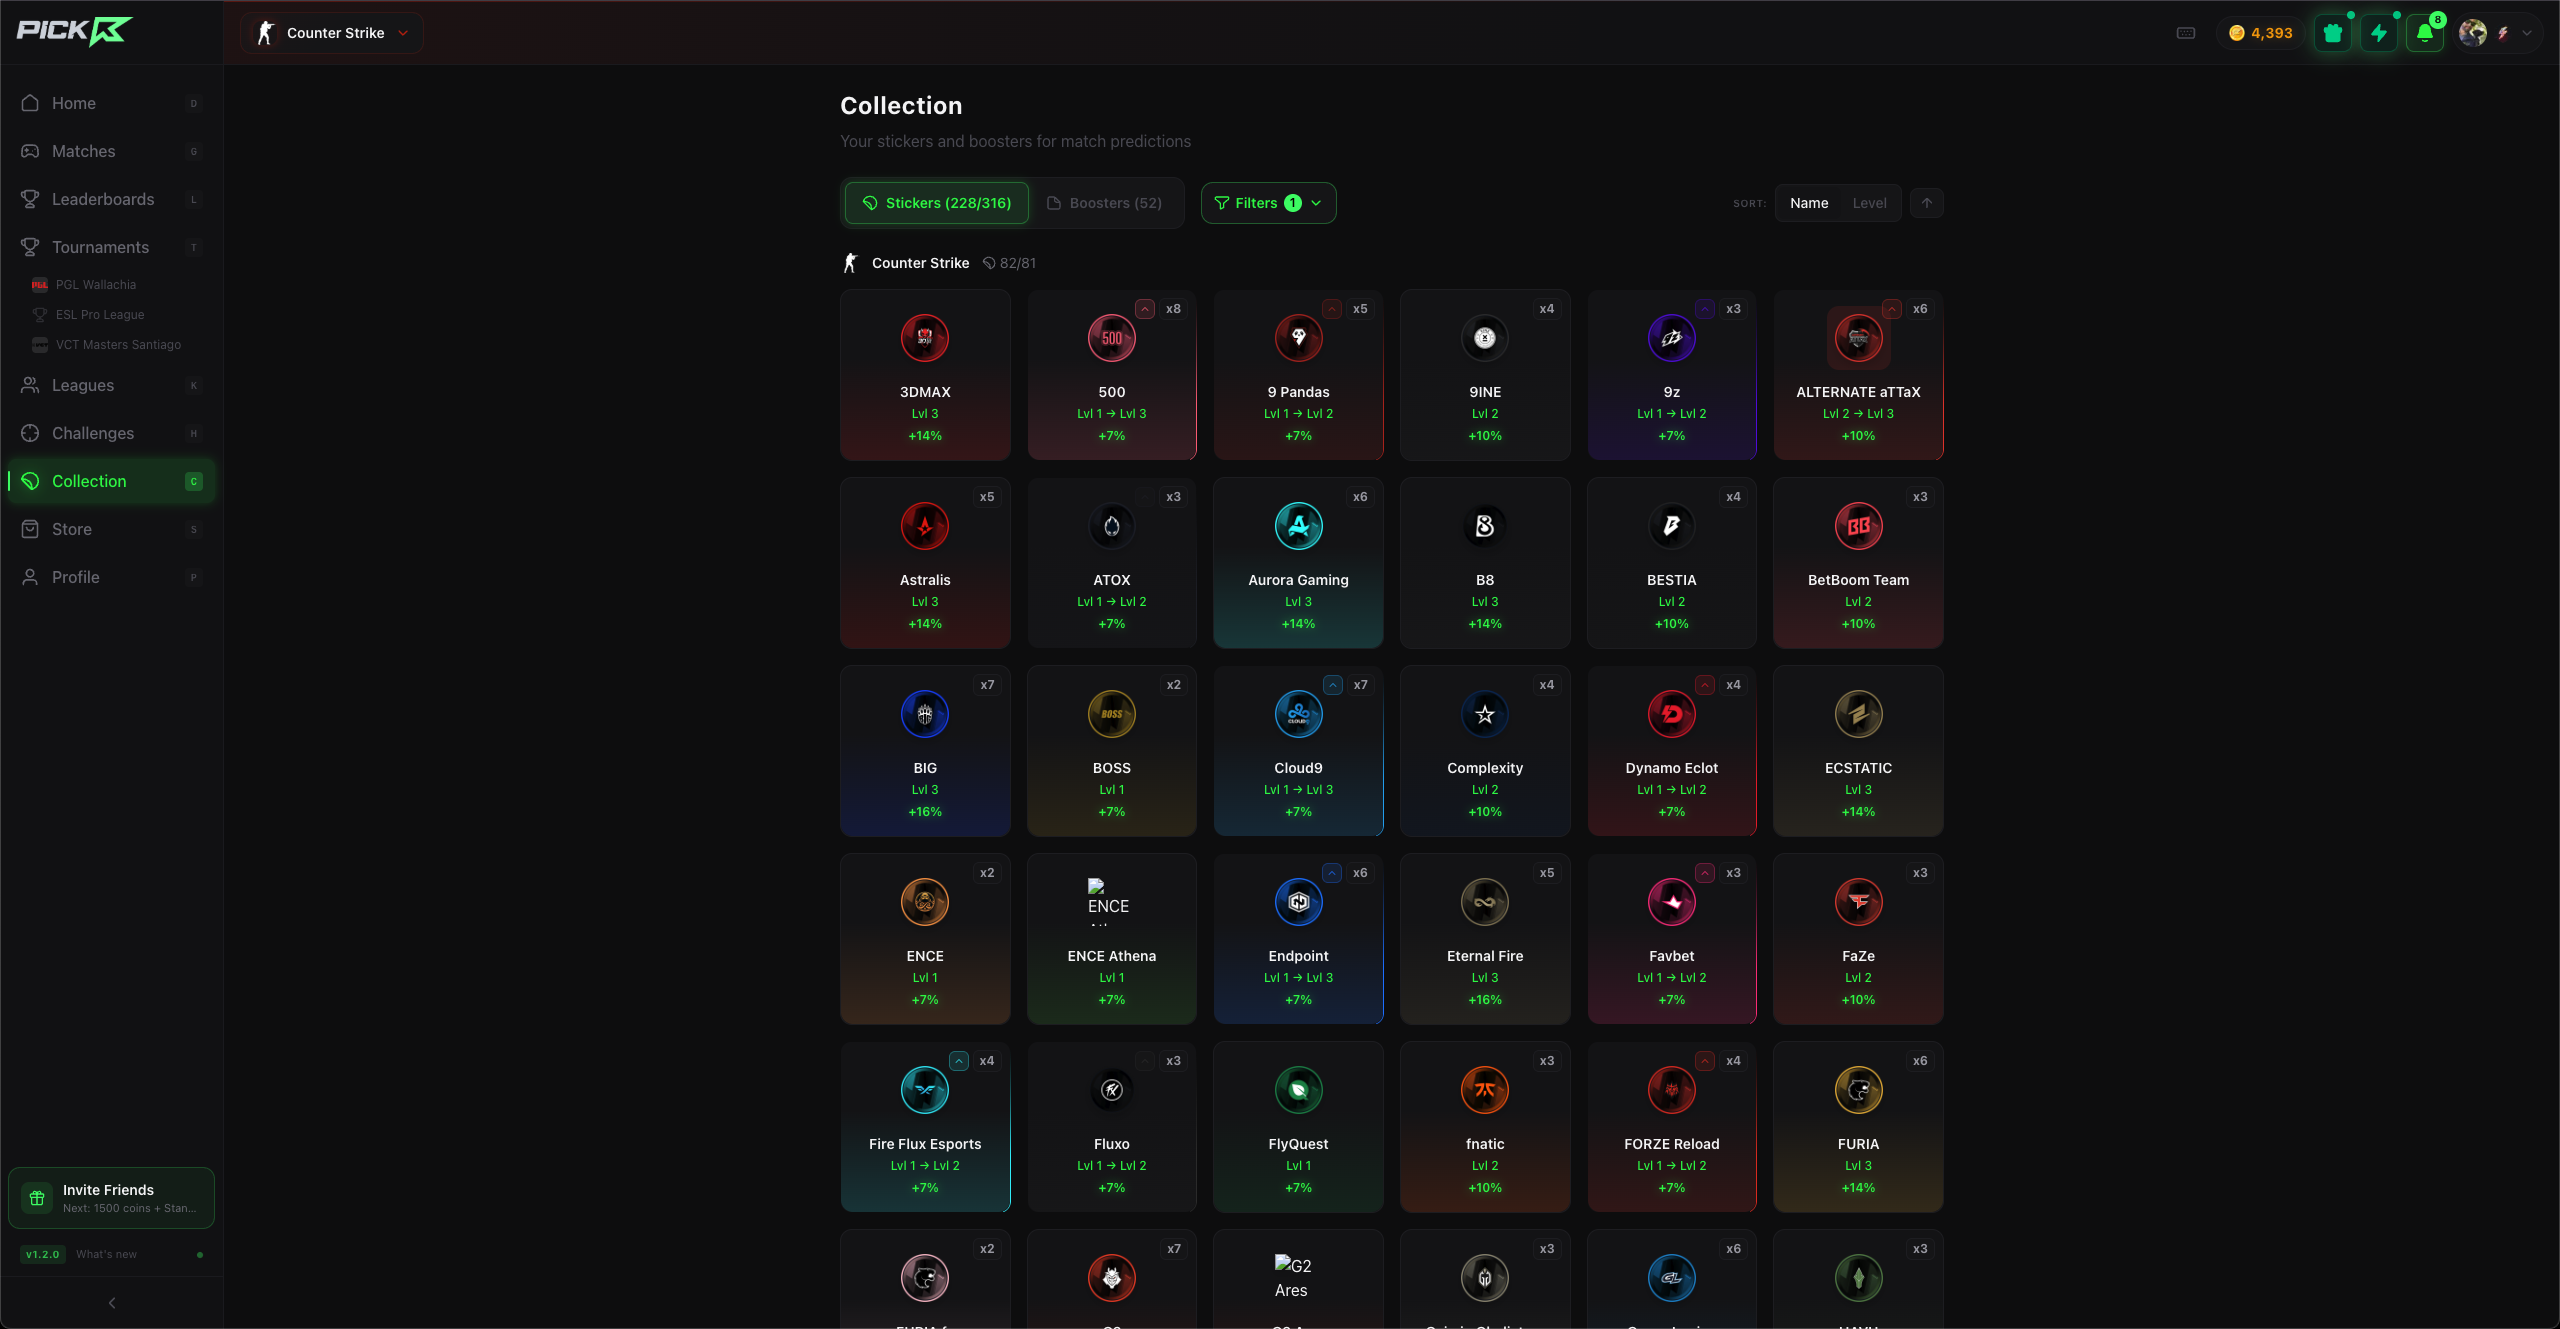Click the lightning bolt icon in header

(2379, 33)
